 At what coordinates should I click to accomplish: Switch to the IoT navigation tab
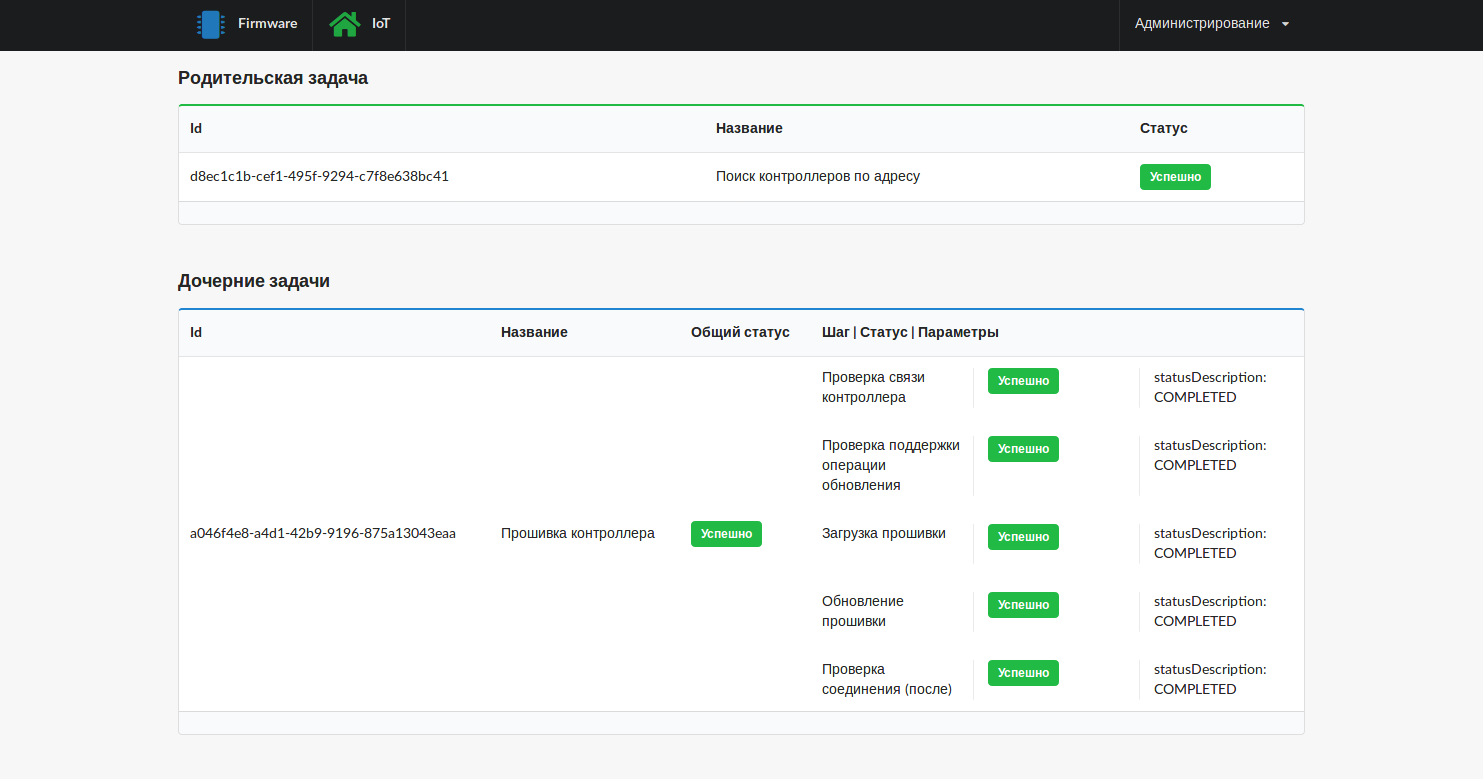(380, 24)
